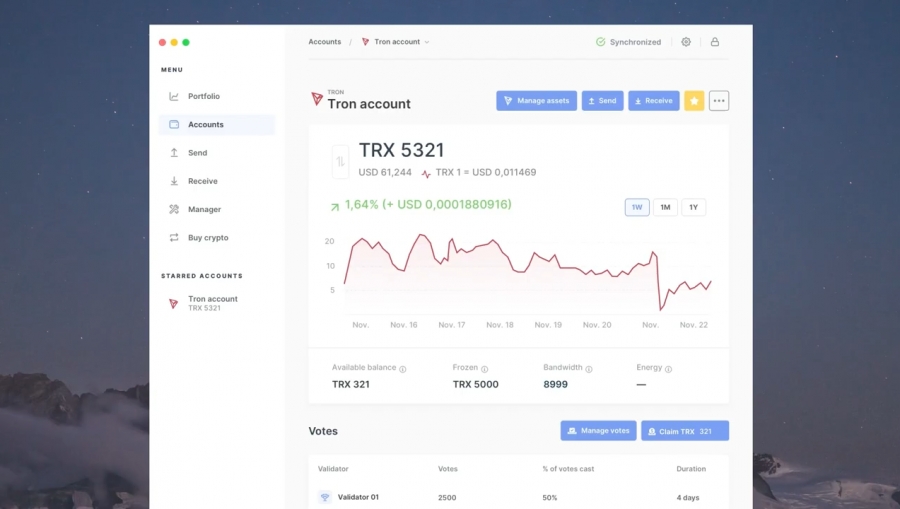
Task: Open Buy crypto in the sidebar
Action: (x=216, y=238)
